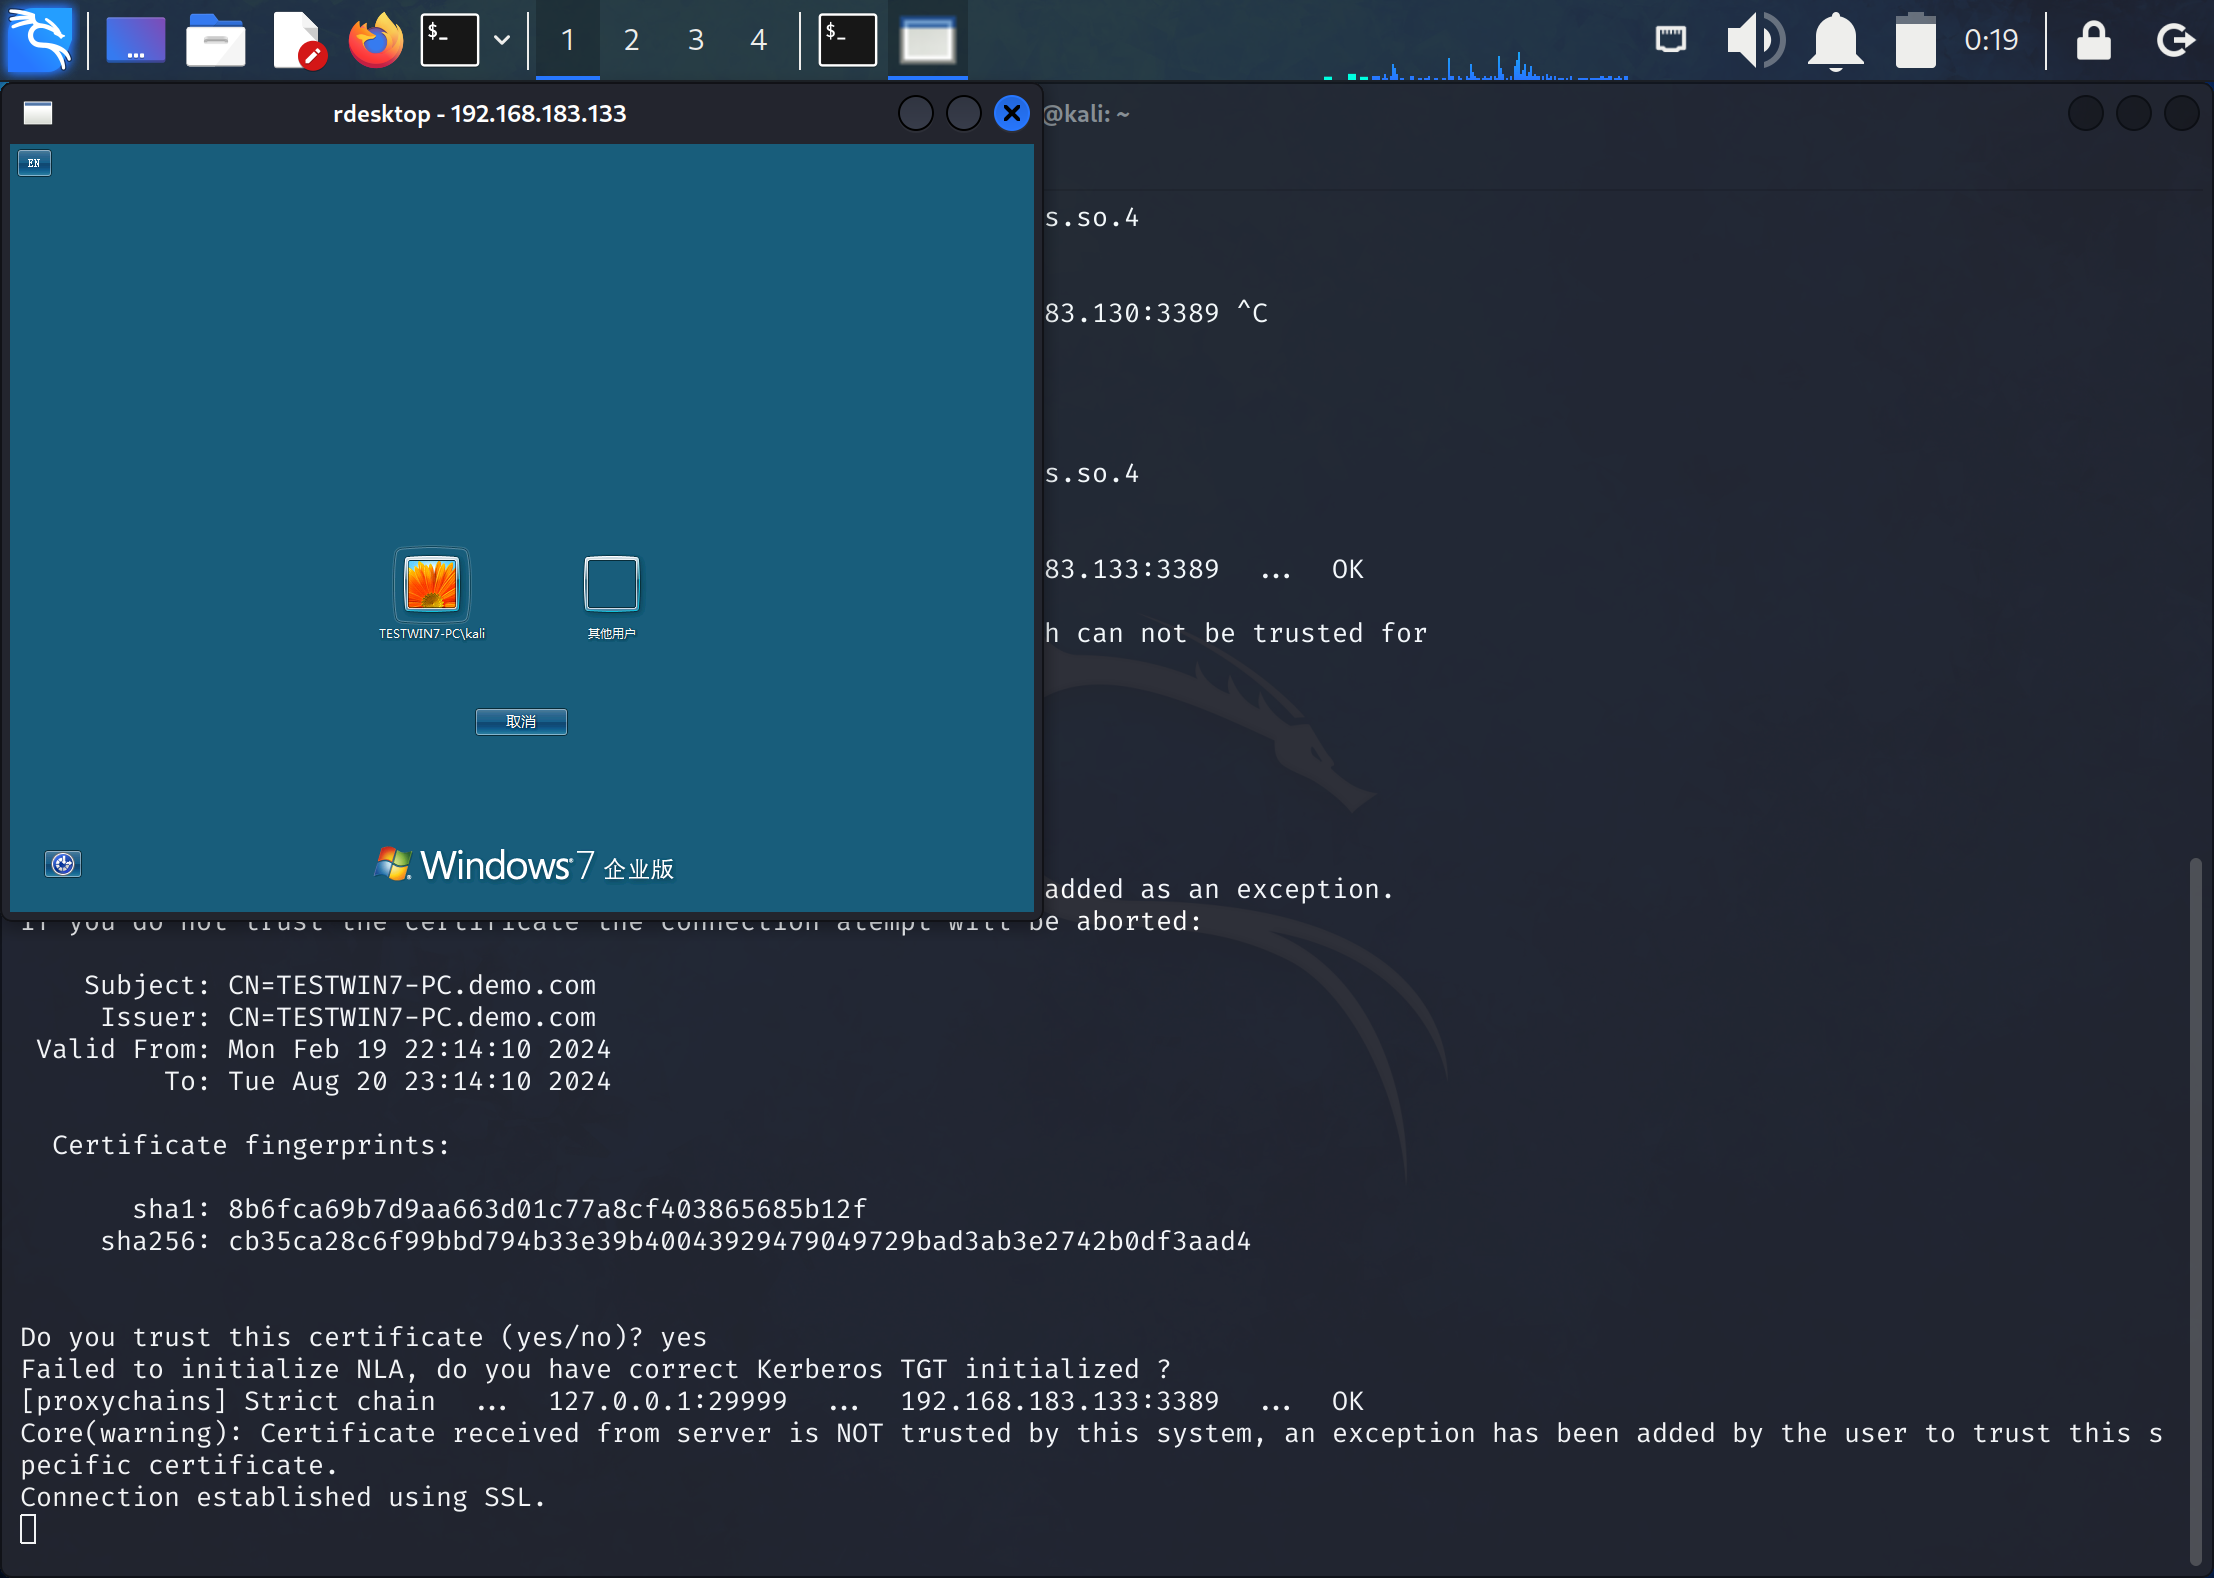2214x1578 pixels.
Task: Click 'Do you trust this certificate' line
Action: coord(364,1337)
